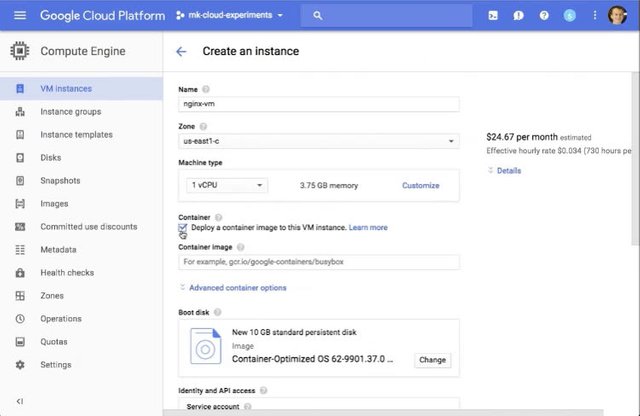640x416 pixels.
Task: Open the hamburger navigation menu
Action: [20, 16]
